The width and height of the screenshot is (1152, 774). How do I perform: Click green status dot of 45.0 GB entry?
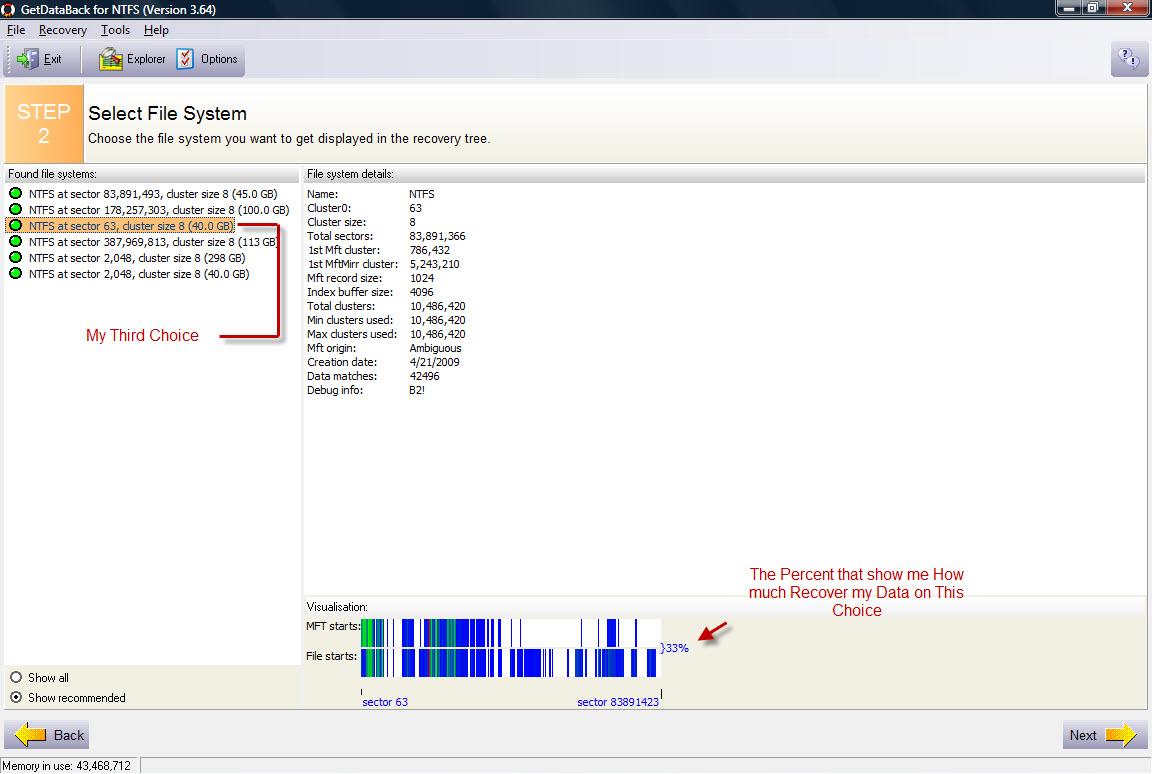(15, 194)
